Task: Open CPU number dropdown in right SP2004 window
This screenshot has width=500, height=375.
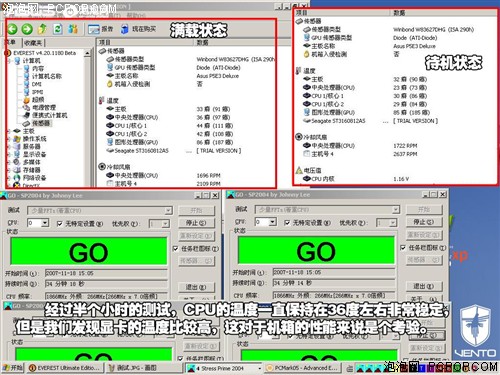Action: pos(273,222)
